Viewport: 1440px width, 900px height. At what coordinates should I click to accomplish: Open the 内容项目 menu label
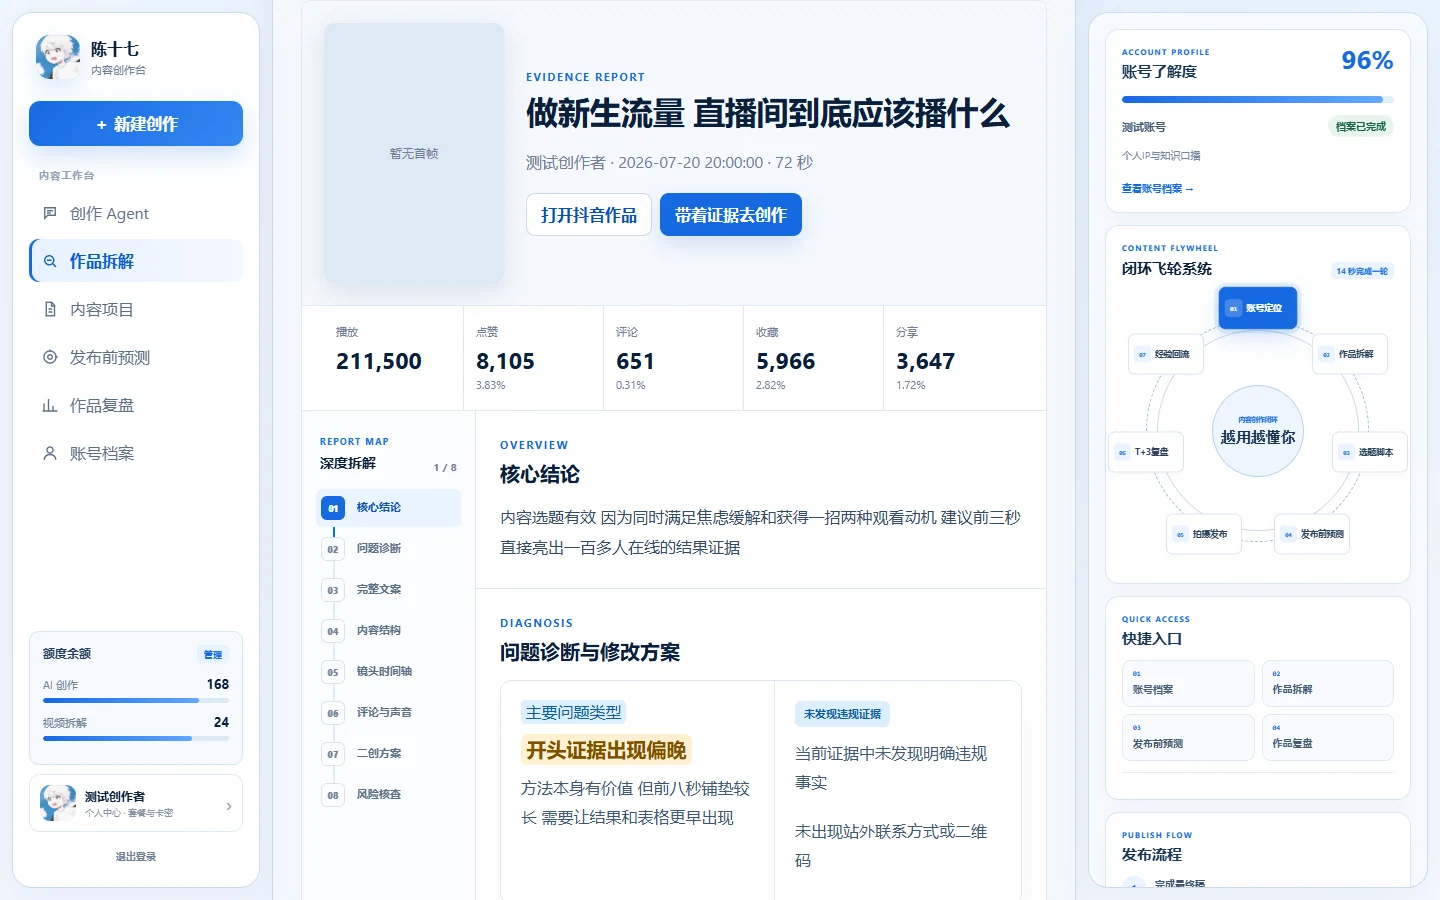click(101, 310)
